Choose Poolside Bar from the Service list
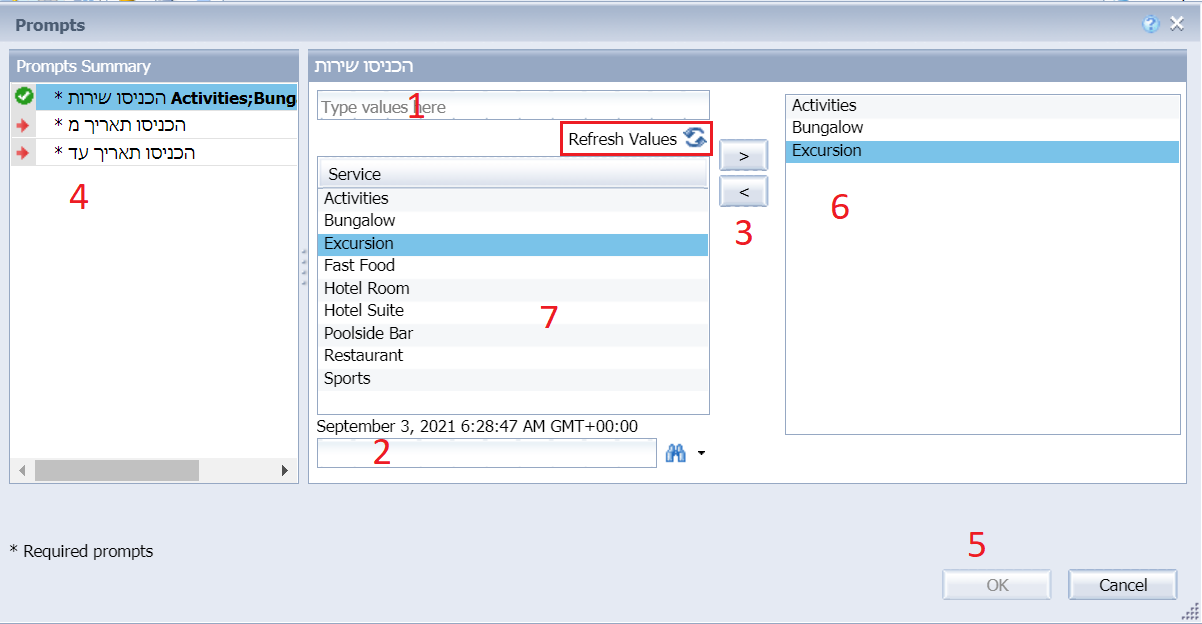The width and height of the screenshot is (1202, 624). [369, 333]
